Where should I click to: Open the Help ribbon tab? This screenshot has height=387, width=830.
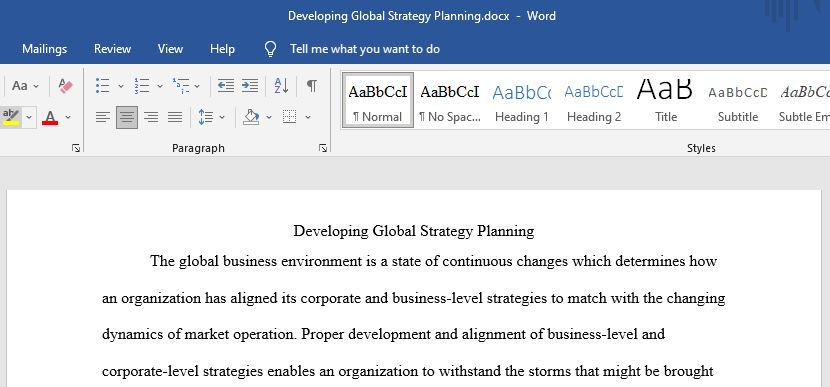pyautogui.click(x=222, y=49)
